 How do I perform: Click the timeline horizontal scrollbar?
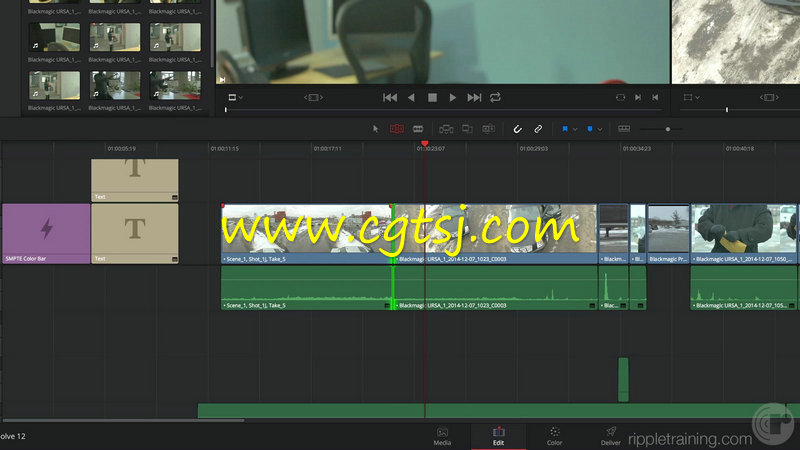coord(123,421)
